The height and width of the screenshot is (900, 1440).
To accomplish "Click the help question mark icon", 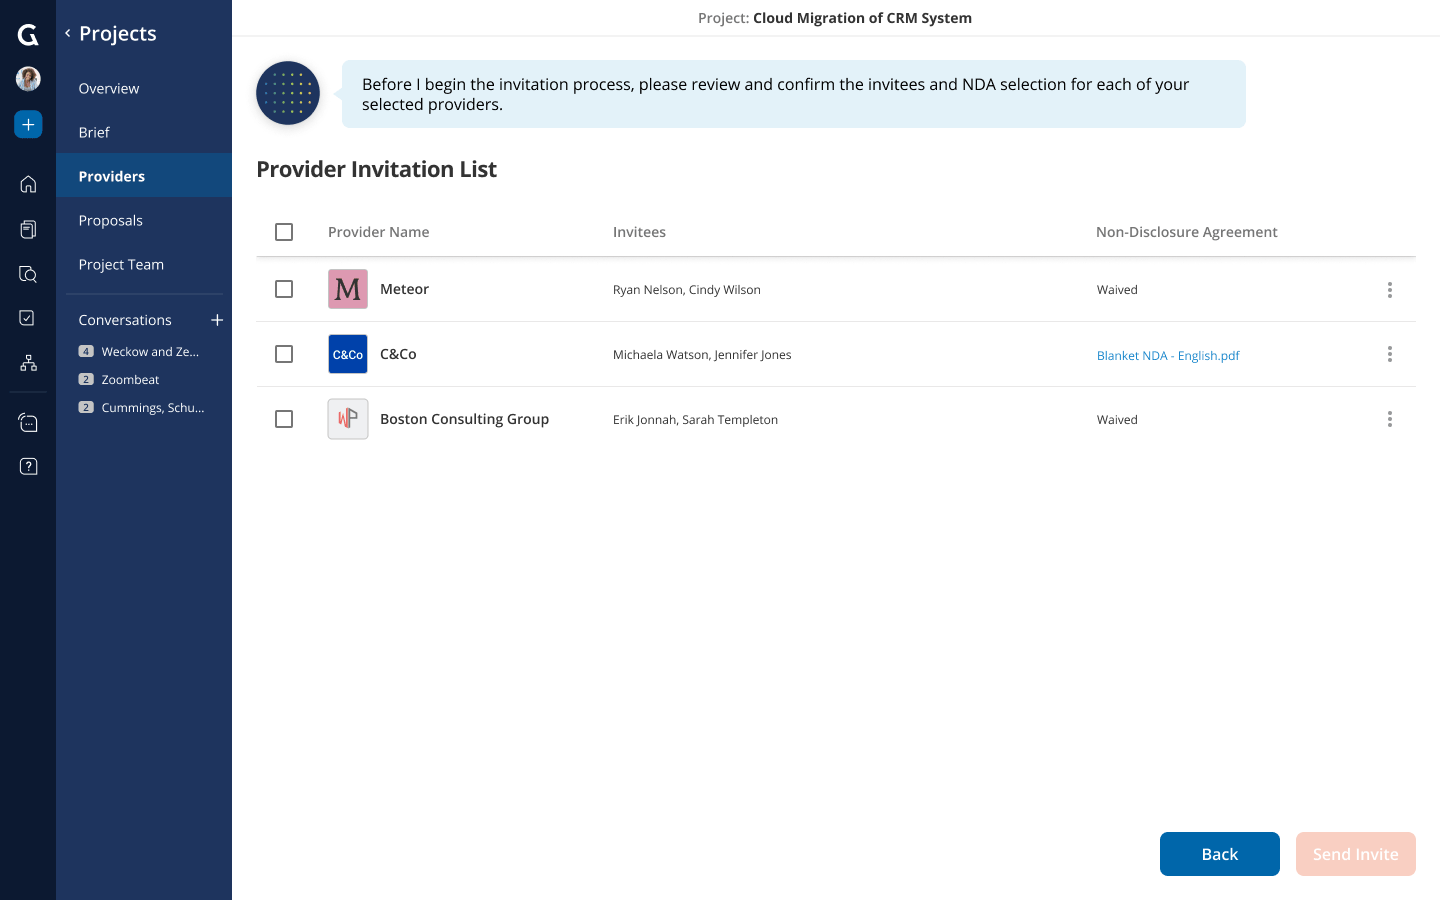I will [x=28, y=466].
